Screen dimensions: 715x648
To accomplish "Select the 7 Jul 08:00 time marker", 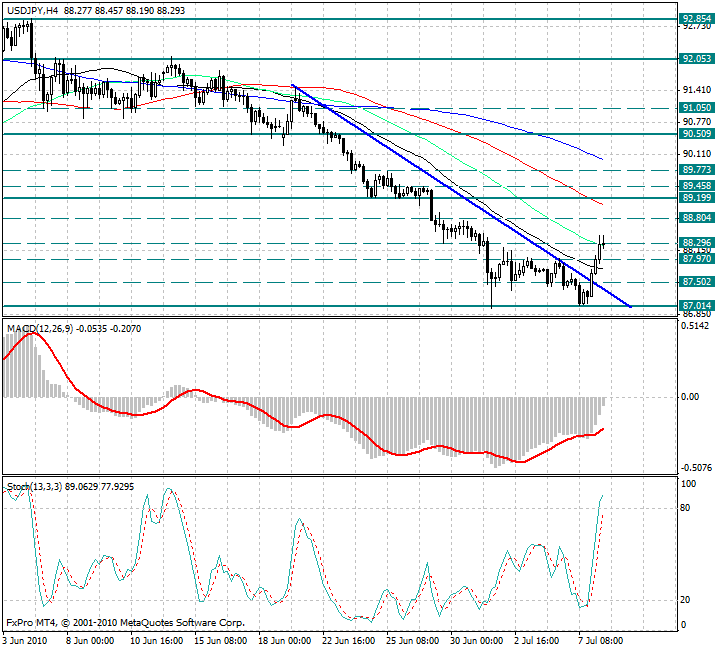I will (602, 639).
